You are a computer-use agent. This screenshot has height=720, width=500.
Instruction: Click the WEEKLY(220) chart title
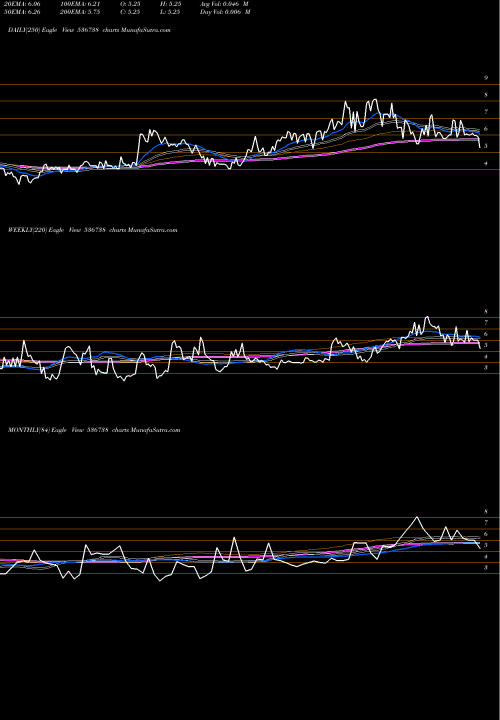(x=92, y=230)
